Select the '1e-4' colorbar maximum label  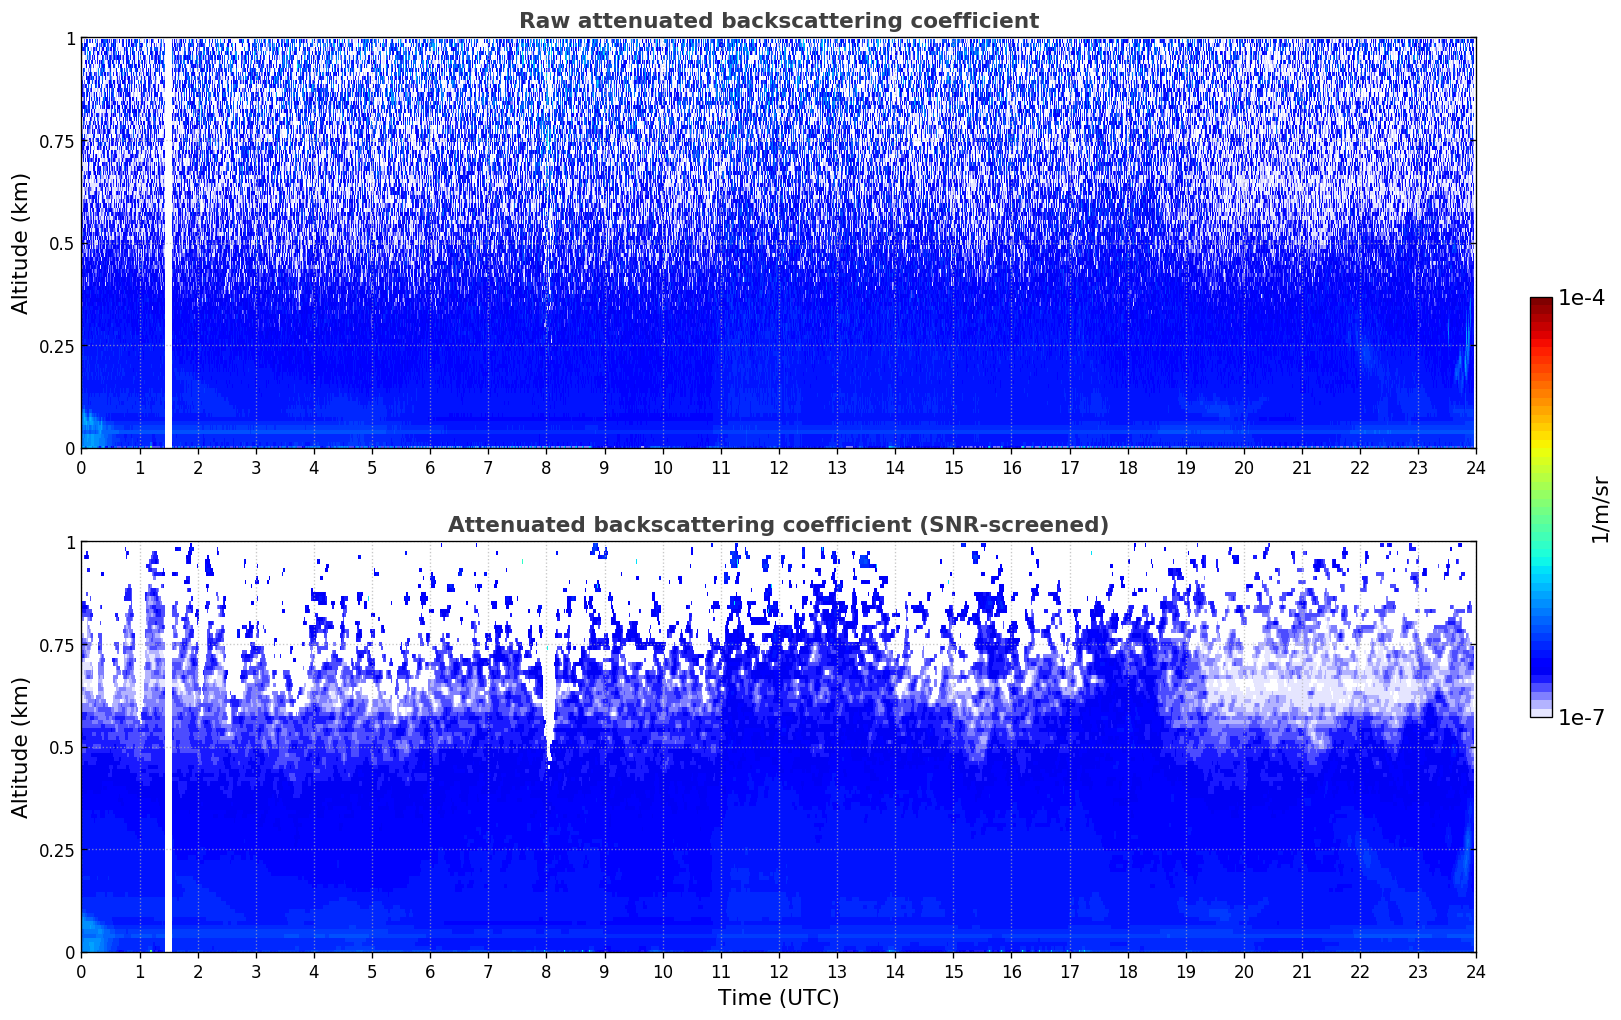tap(1581, 298)
